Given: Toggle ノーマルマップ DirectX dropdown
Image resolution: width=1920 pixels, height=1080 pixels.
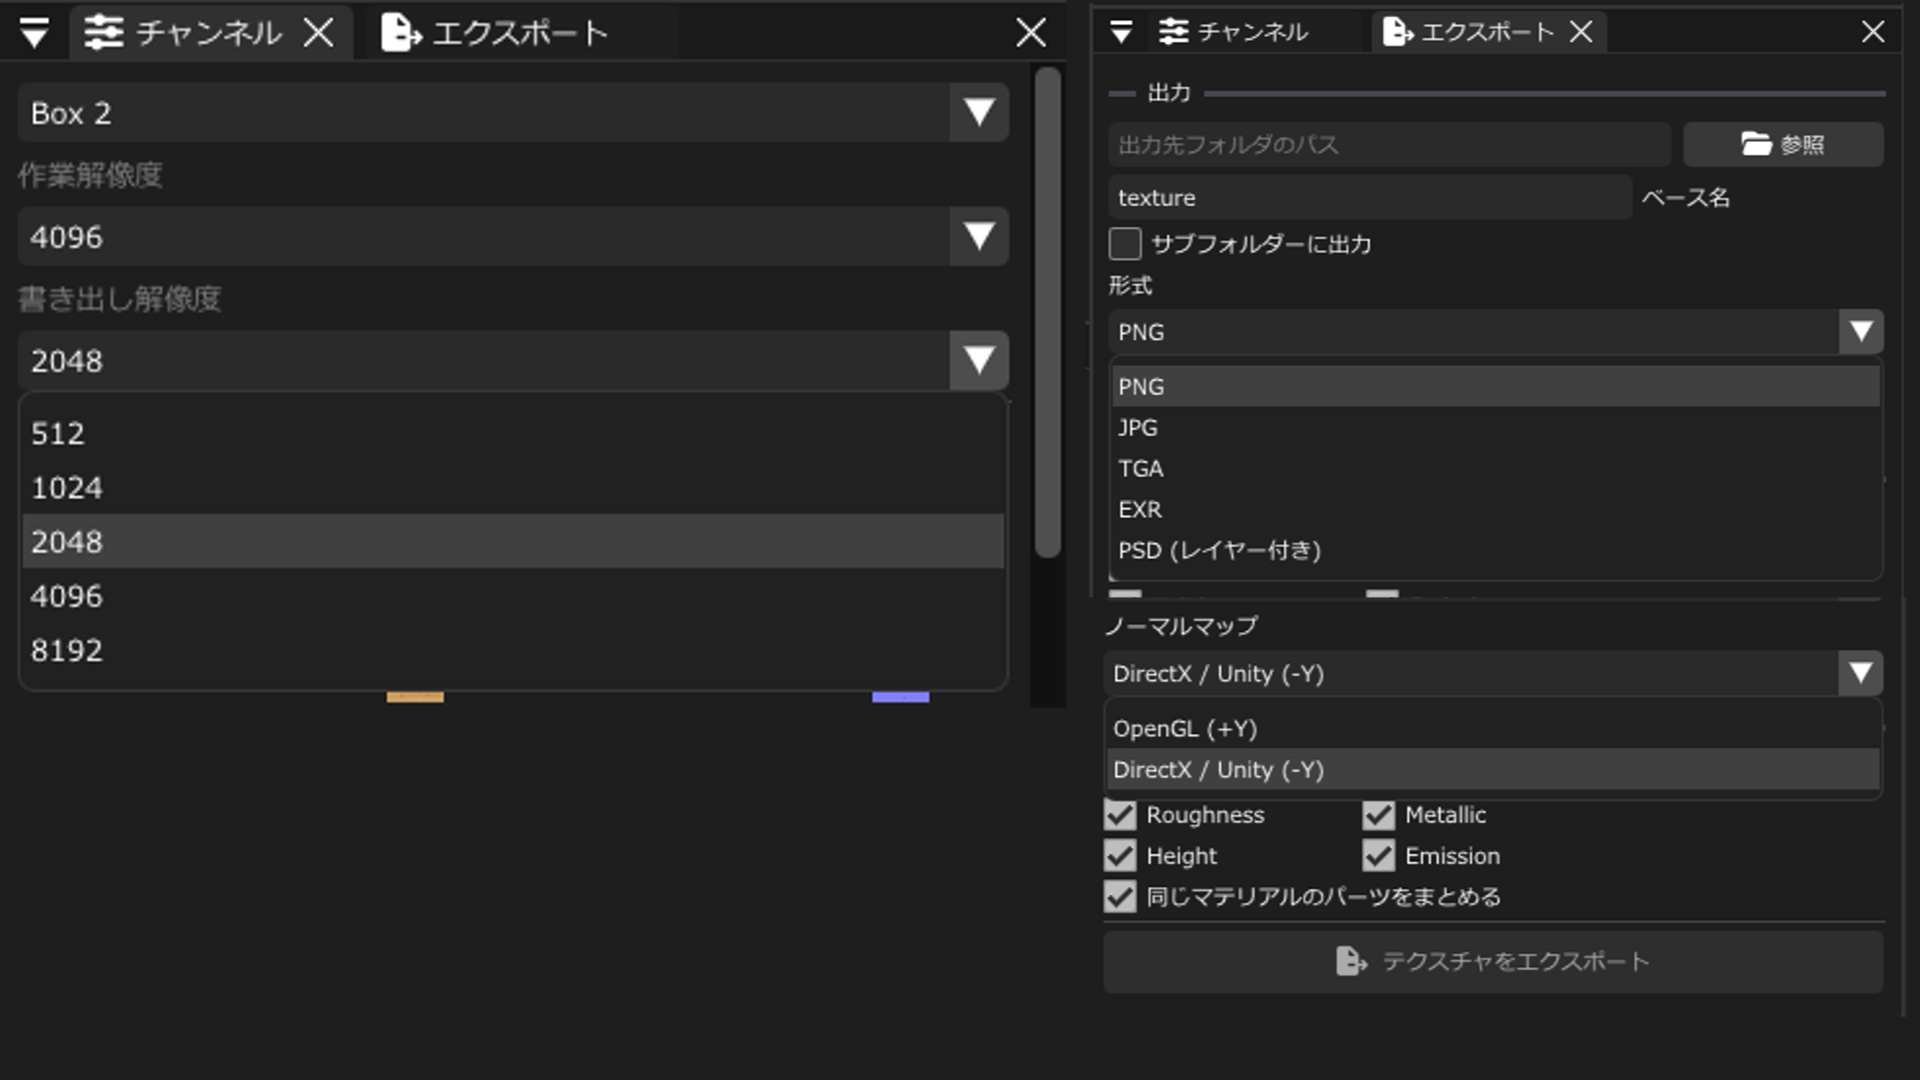Looking at the screenshot, I should (x=1493, y=673).
